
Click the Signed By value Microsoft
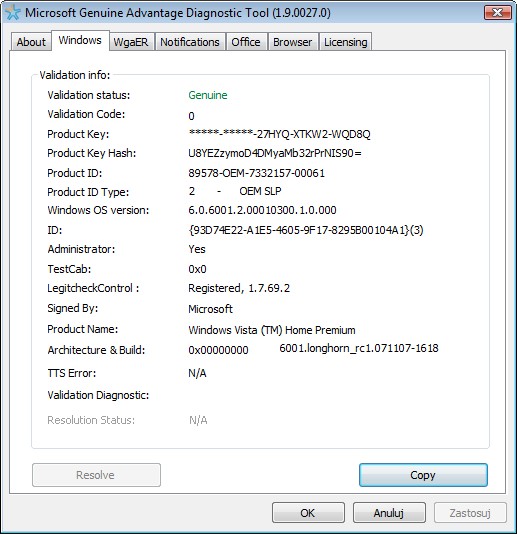[x=210, y=309]
